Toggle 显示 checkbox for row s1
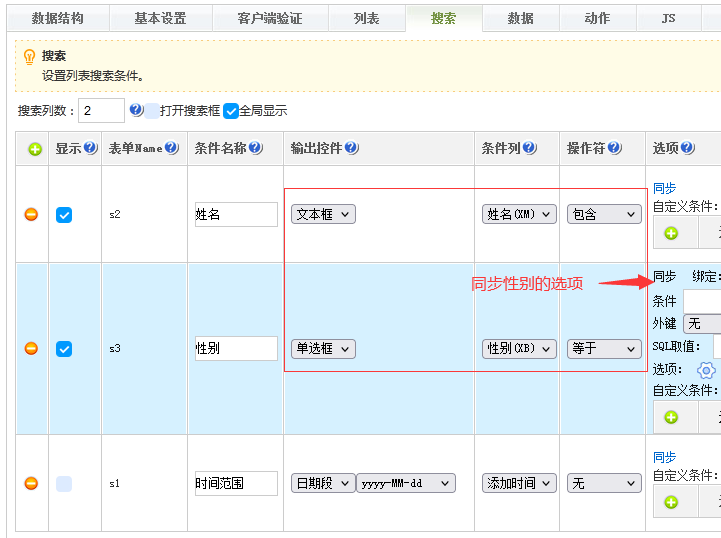This screenshot has height=538, width=721. tap(64, 483)
